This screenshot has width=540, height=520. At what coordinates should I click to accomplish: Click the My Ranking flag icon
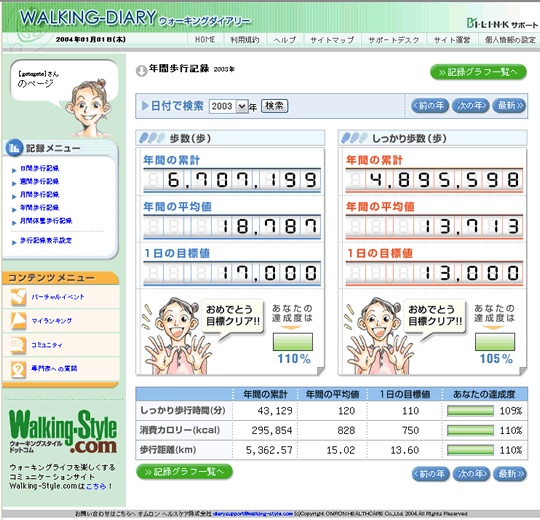coord(18,321)
